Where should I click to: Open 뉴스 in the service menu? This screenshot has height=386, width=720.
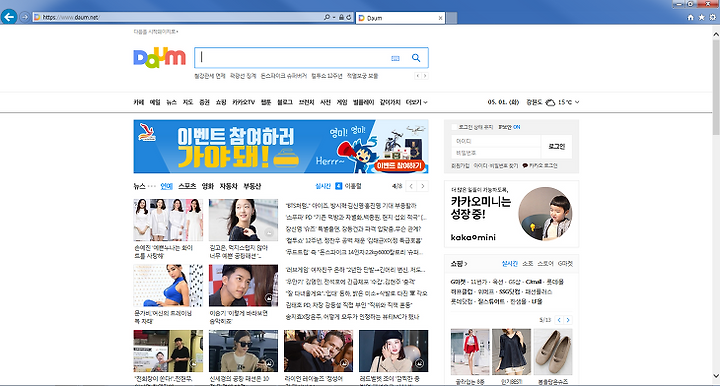pyautogui.click(x=171, y=102)
